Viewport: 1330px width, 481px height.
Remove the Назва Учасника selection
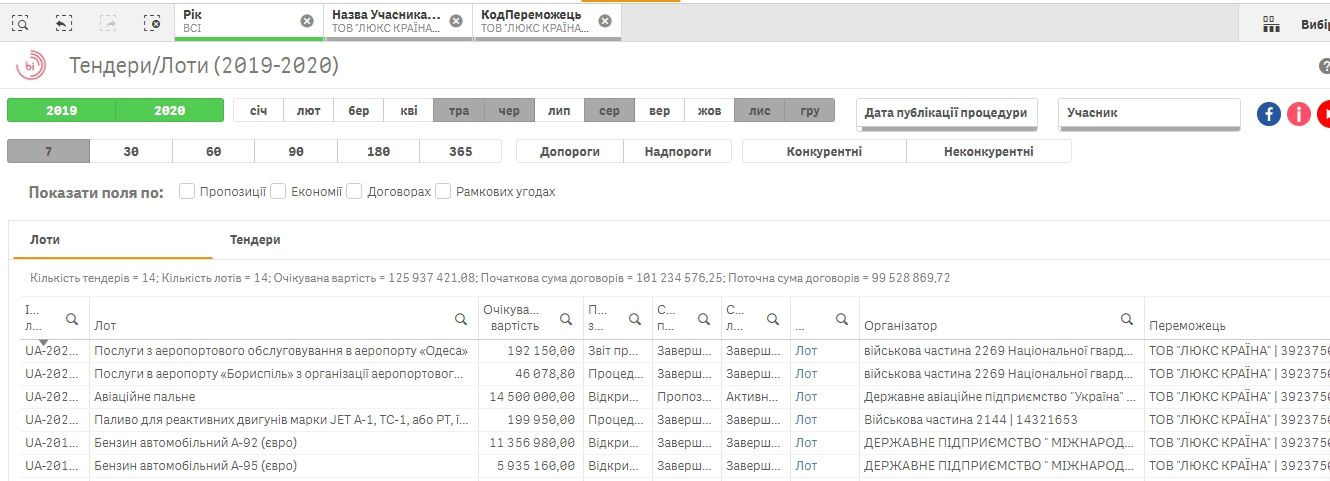(456, 21)
